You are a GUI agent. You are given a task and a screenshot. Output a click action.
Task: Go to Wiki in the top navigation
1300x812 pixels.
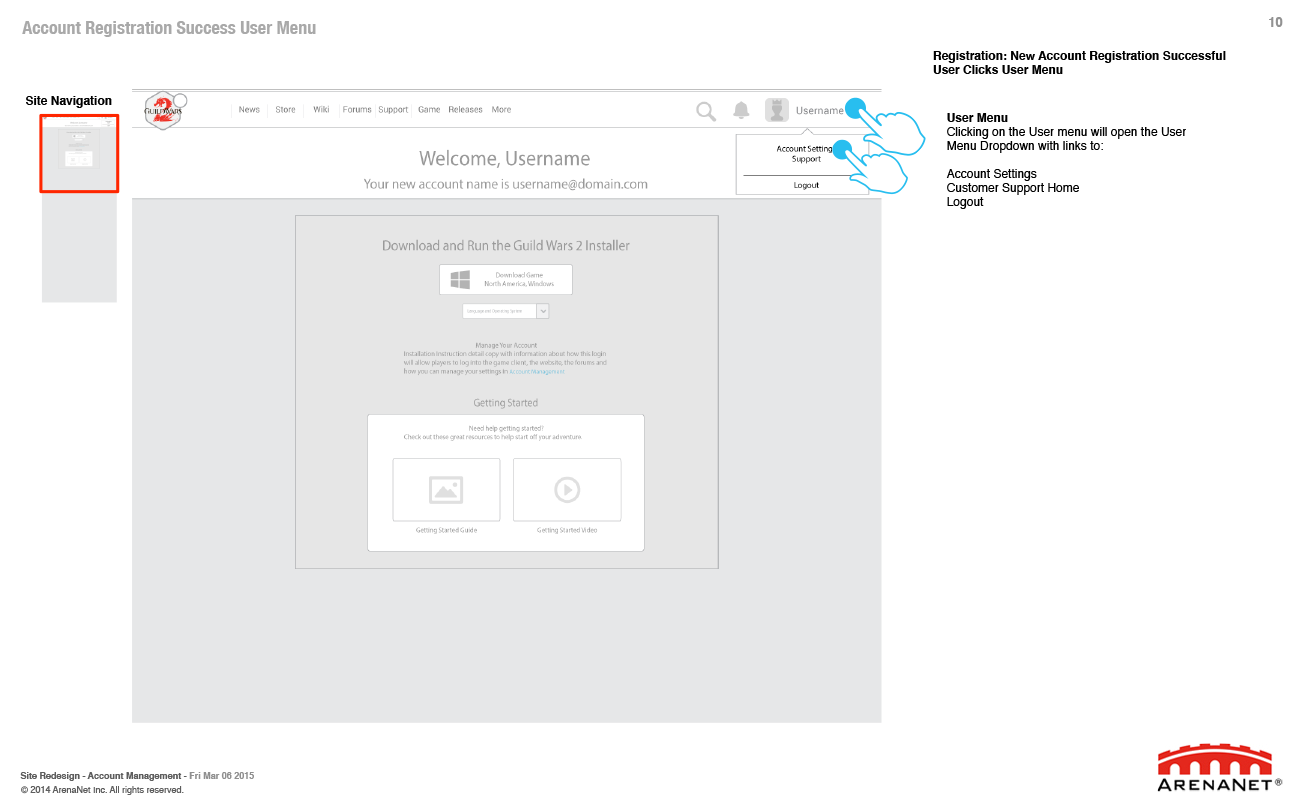[321, 110]
